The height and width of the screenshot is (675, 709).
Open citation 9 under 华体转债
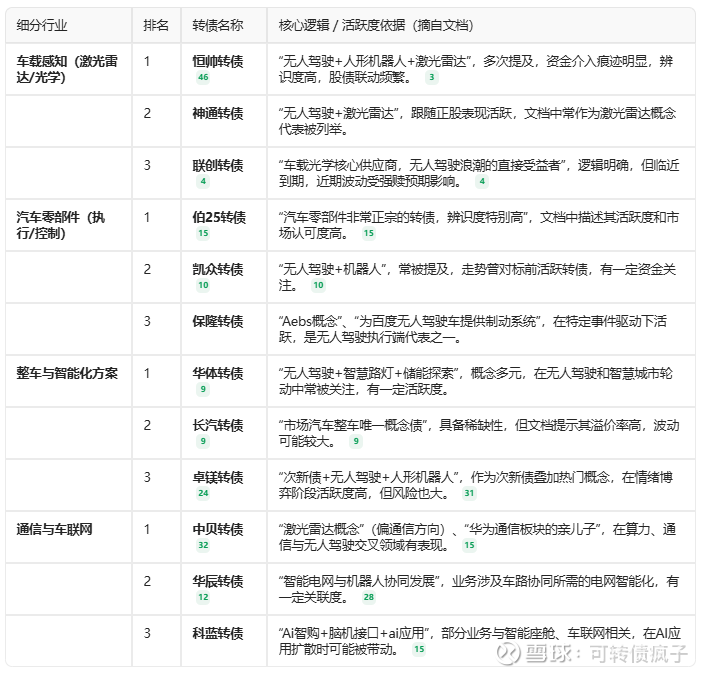pyautogui.click(x=203, y=389)
